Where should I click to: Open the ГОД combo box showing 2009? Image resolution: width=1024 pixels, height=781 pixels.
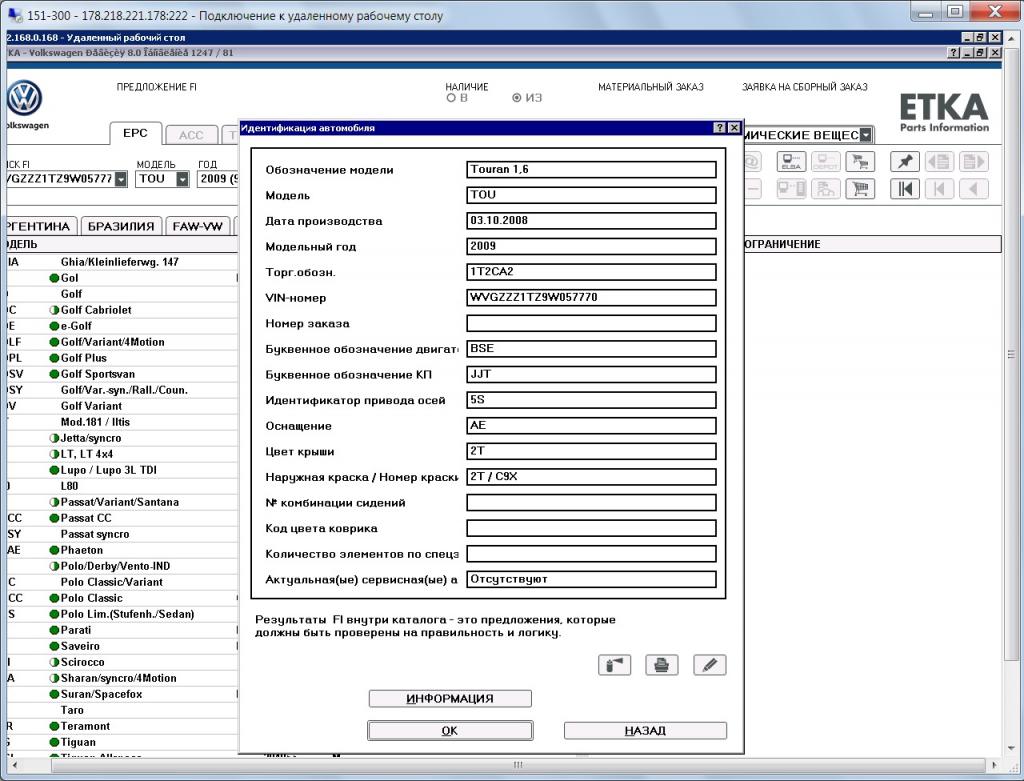(x=218, y=179)
